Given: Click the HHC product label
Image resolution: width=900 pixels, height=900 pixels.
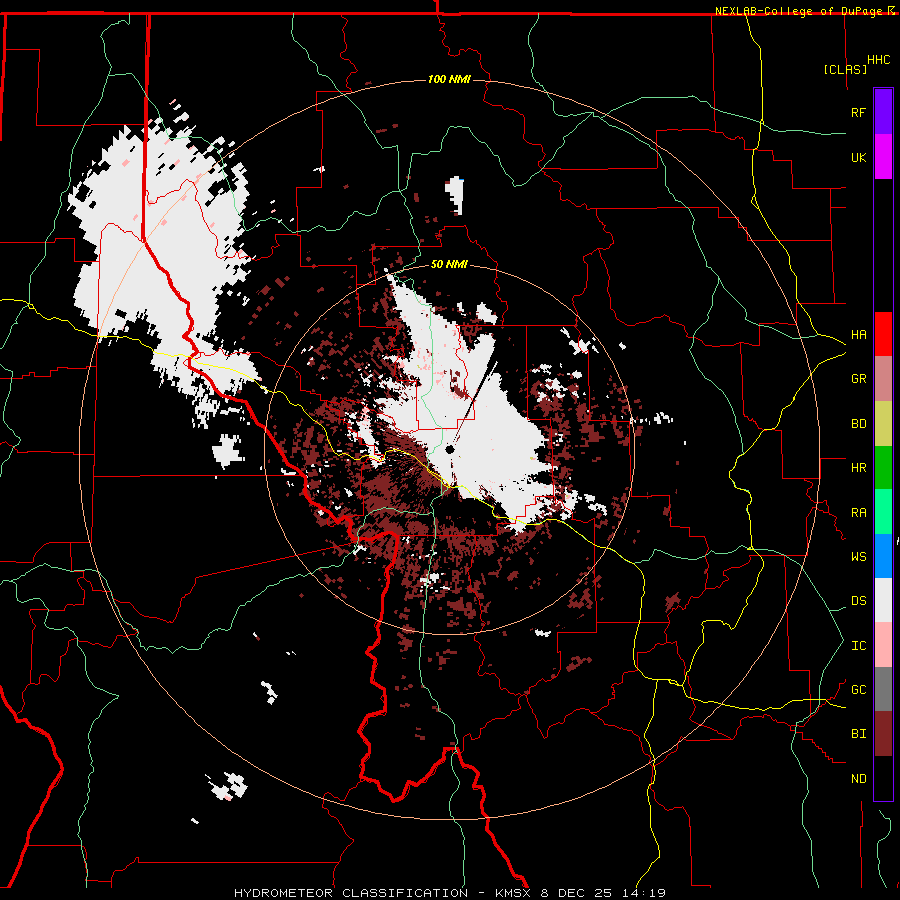Looking at the screenshot, I should [x=878, y=60].
